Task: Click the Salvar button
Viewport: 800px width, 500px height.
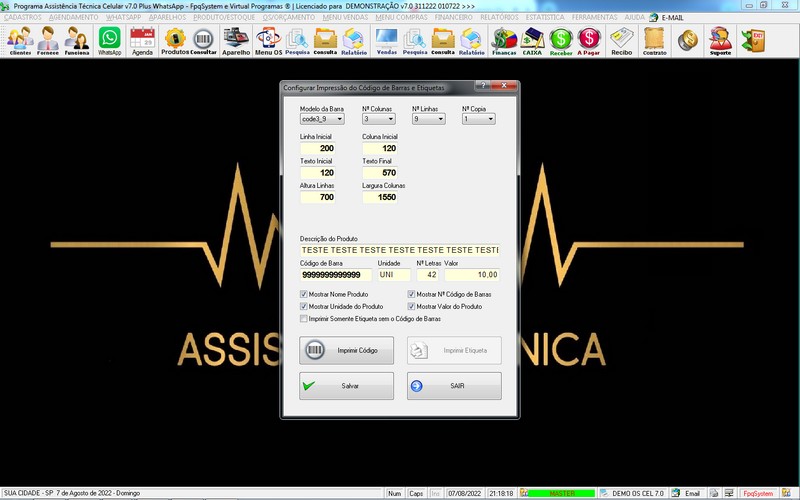Action: 346,386
